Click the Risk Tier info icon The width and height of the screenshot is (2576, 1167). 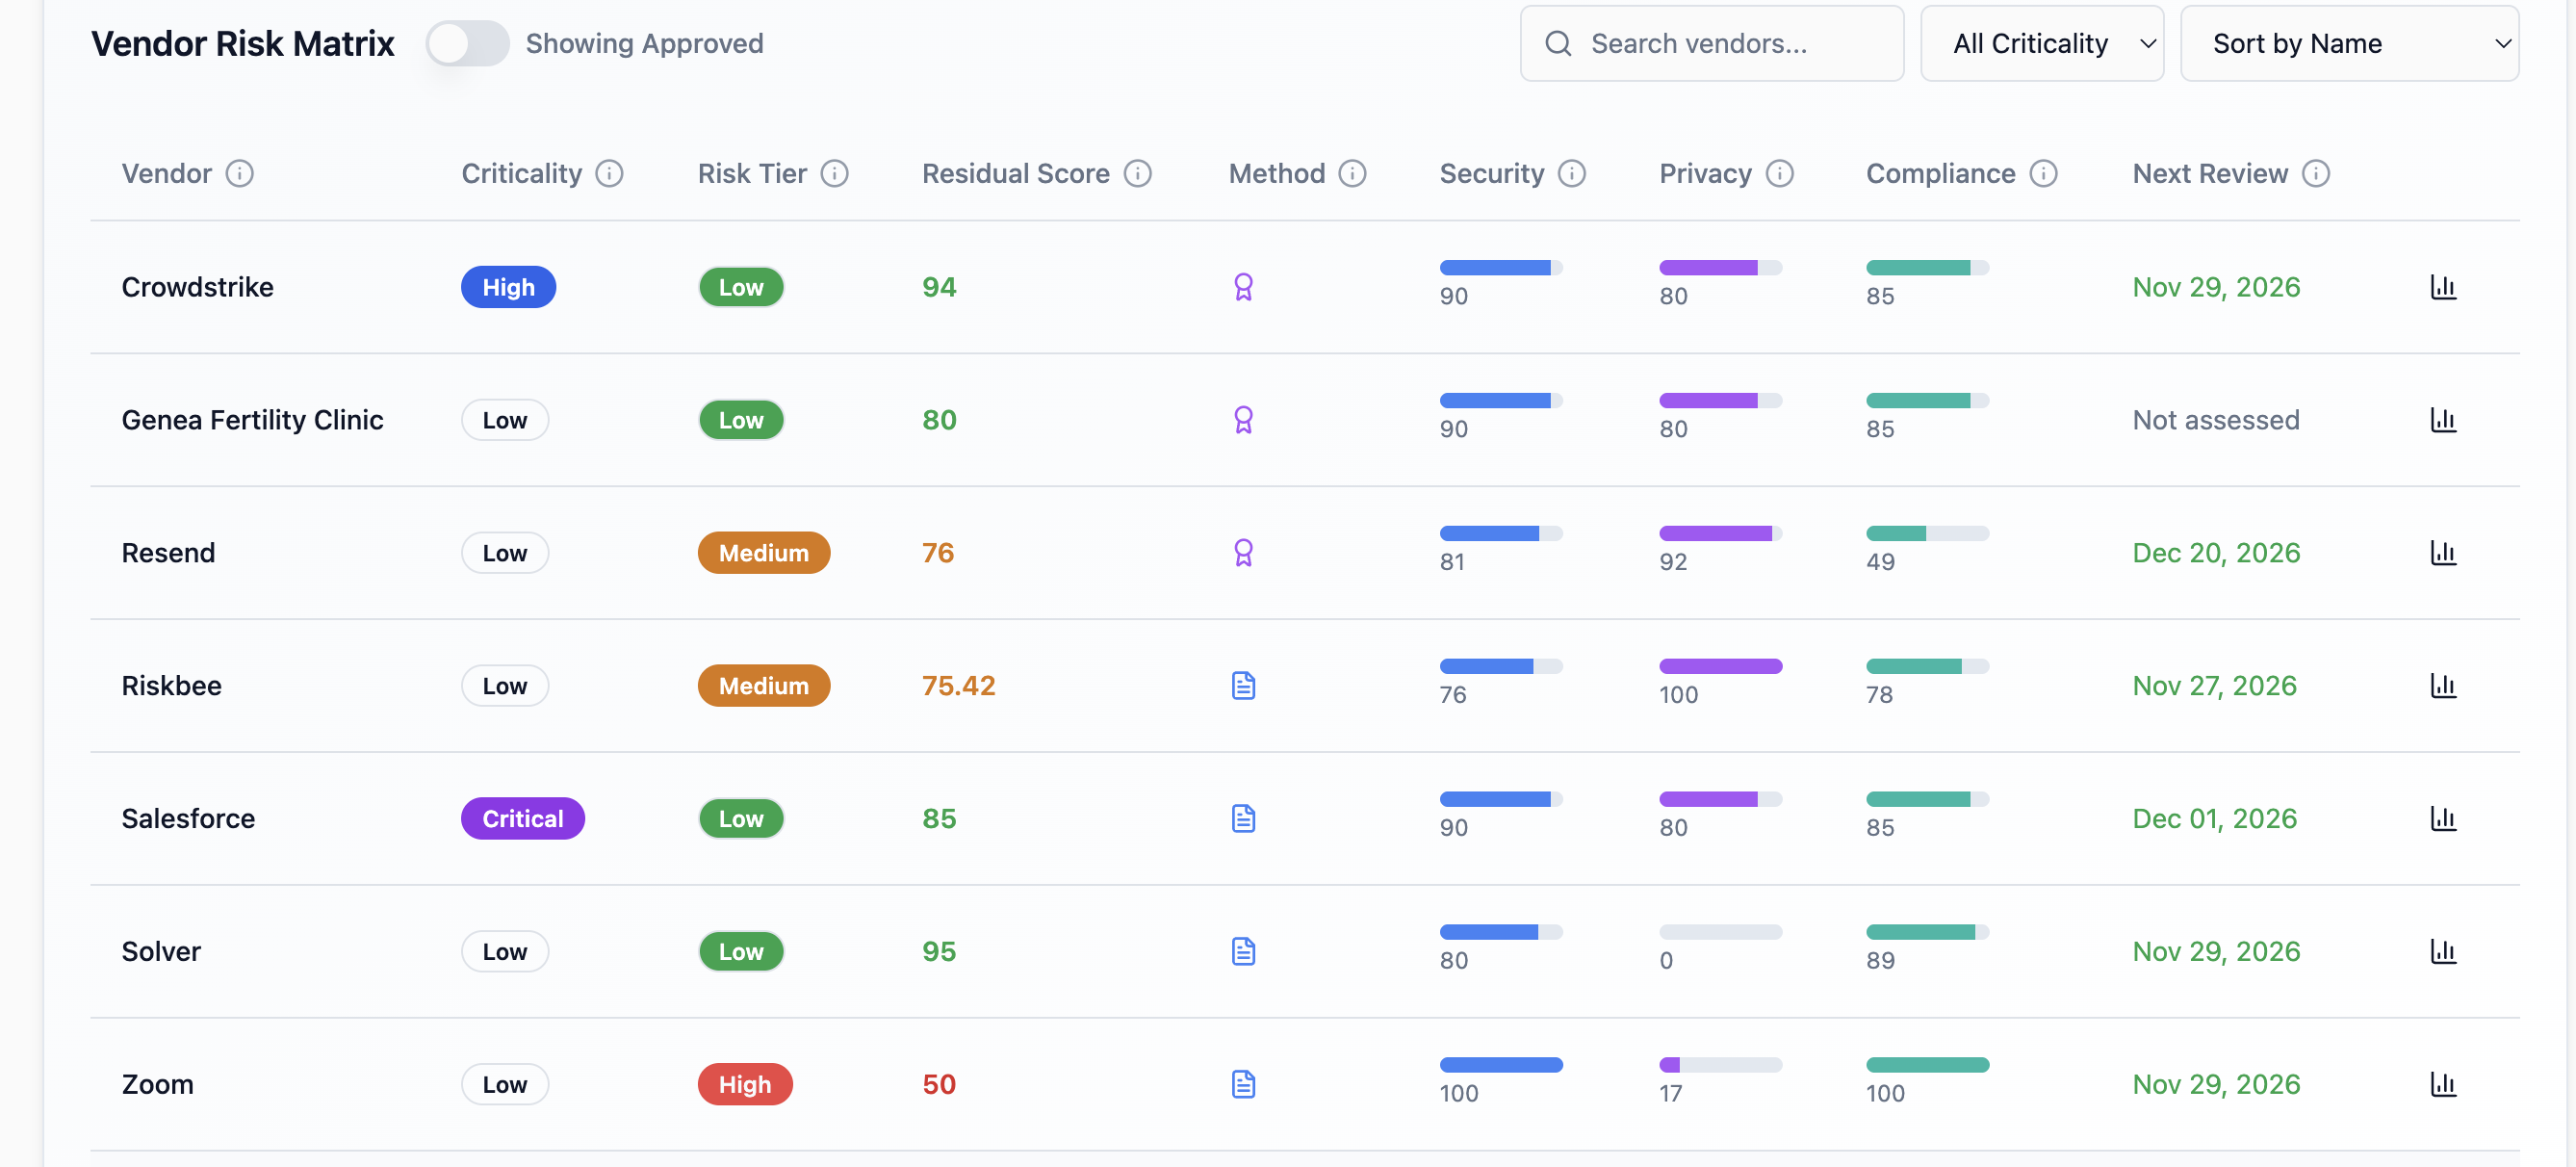(x=834, y=174)
